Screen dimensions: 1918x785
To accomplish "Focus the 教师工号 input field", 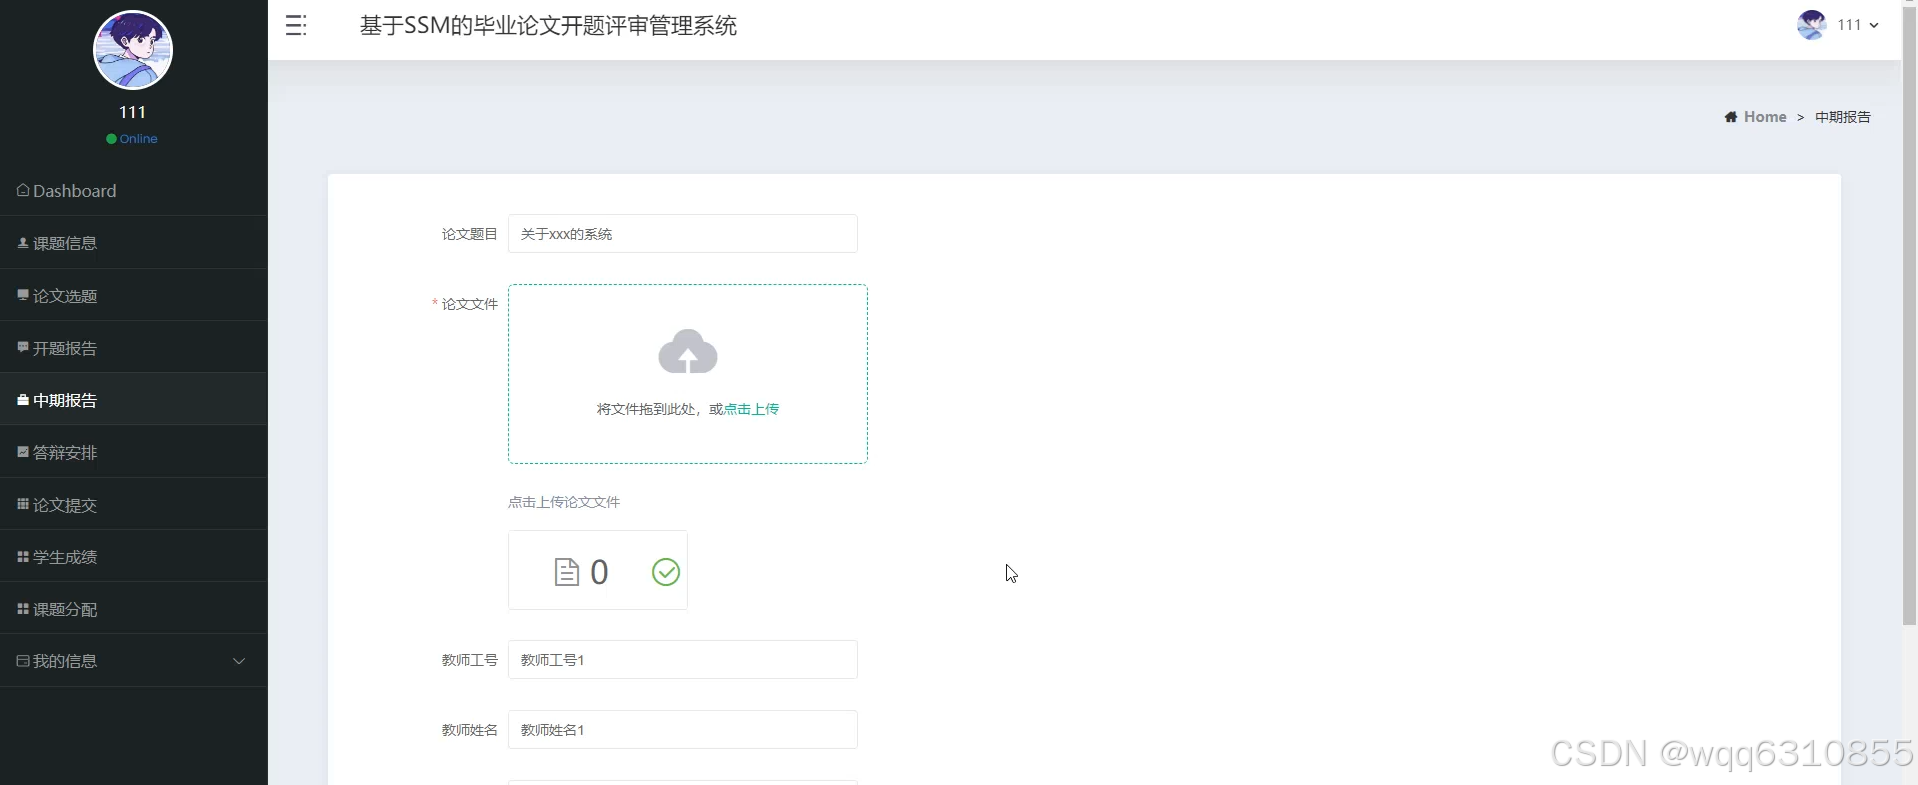I will point(683,659).
